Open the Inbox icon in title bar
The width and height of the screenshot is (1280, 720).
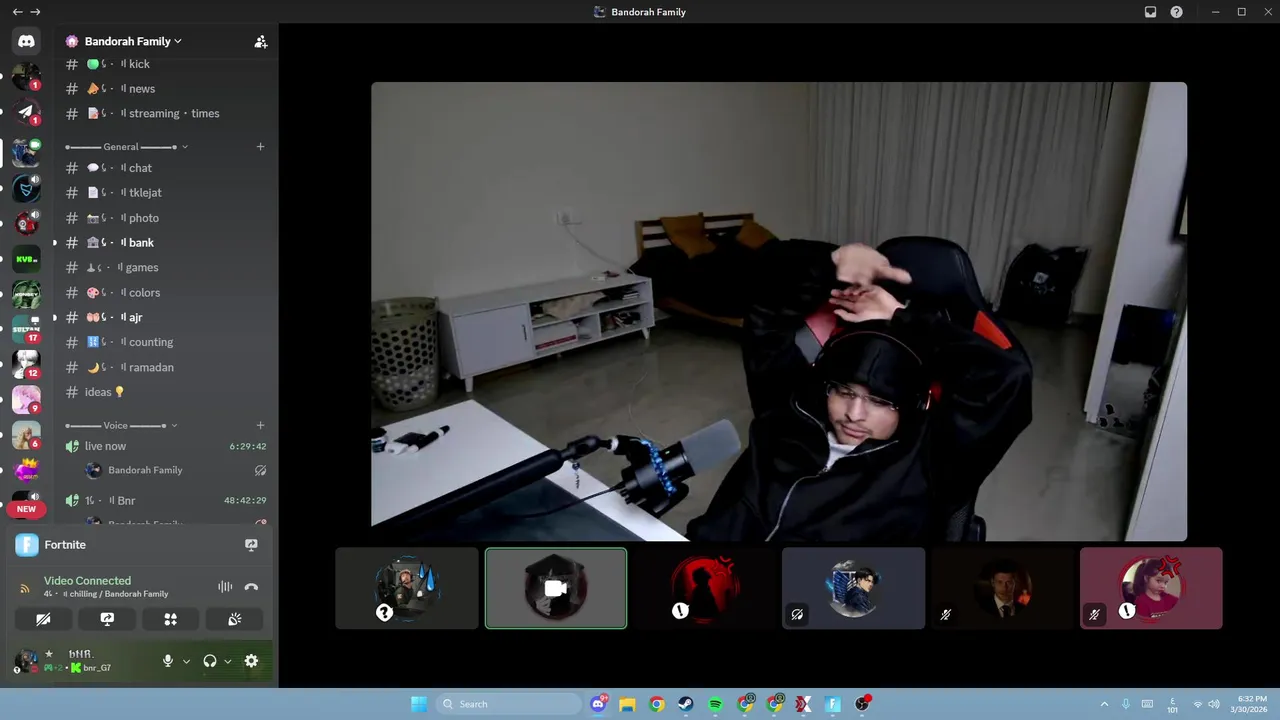point(1150,12)
